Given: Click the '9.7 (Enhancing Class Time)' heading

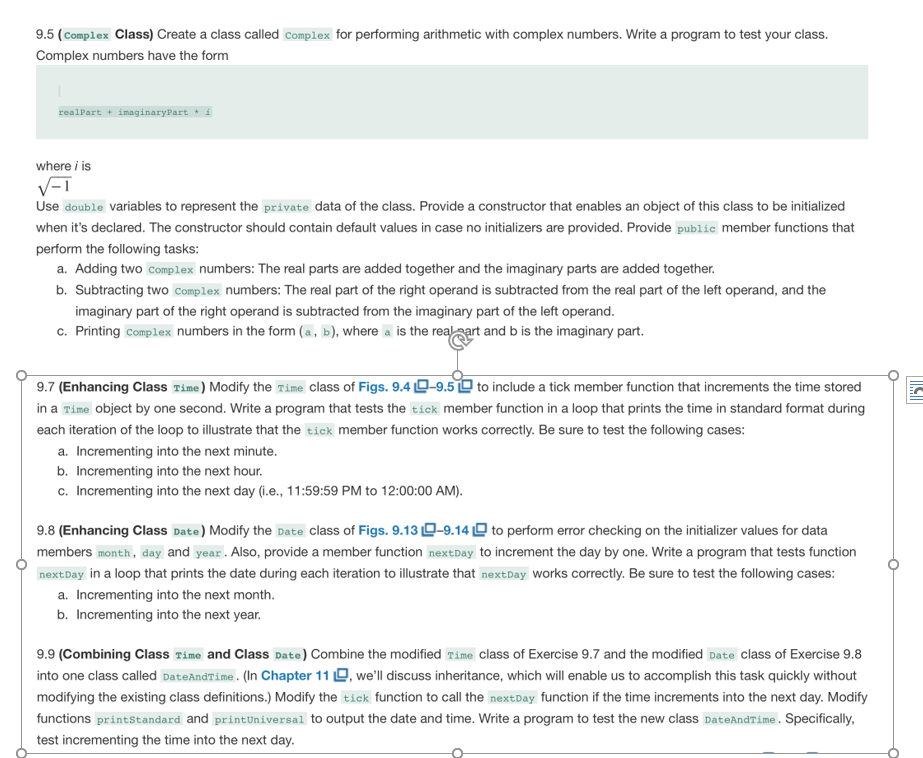Looking at the screenshot, I should (x=121, y=387).
